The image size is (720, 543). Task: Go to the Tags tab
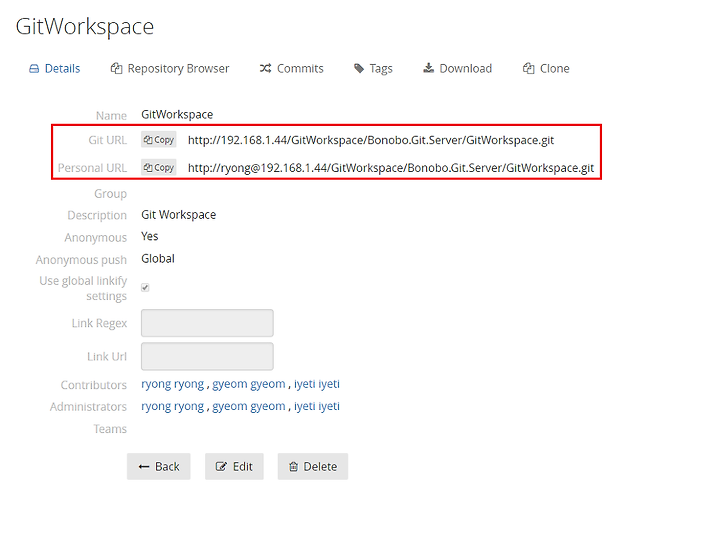(373, 69)
